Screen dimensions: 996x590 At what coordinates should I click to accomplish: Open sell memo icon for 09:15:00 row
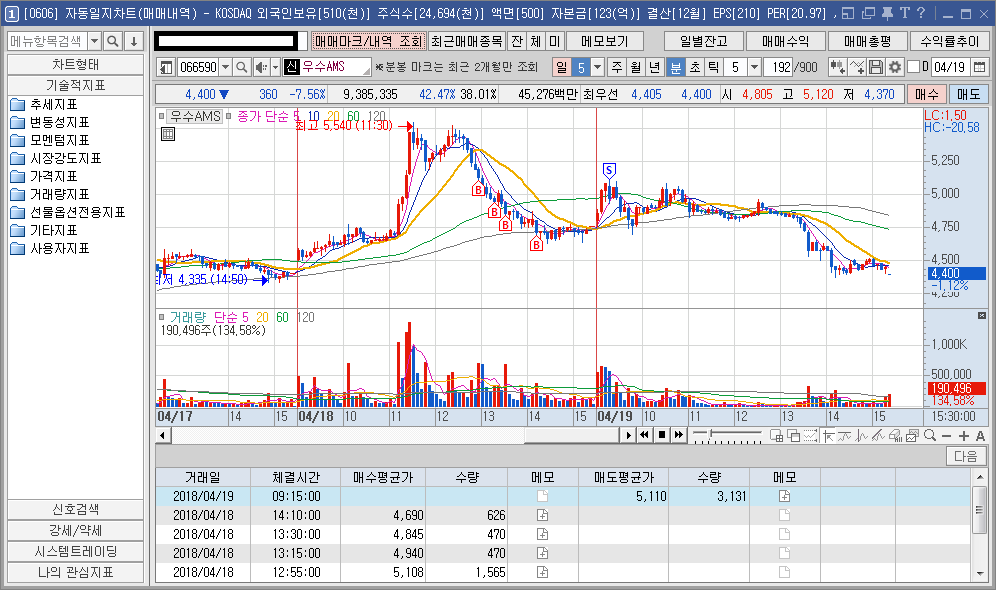click(784, 496)
